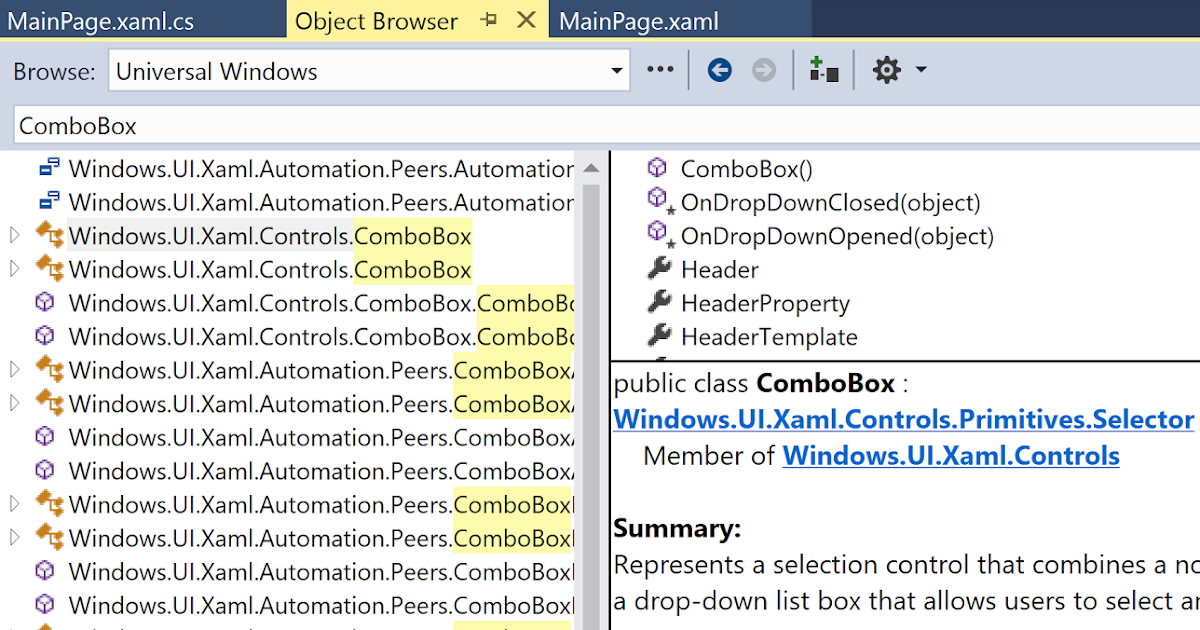1200x630 pixels.
Task: Open the Browse scope dropdown
Action: (x=615, y=70)
